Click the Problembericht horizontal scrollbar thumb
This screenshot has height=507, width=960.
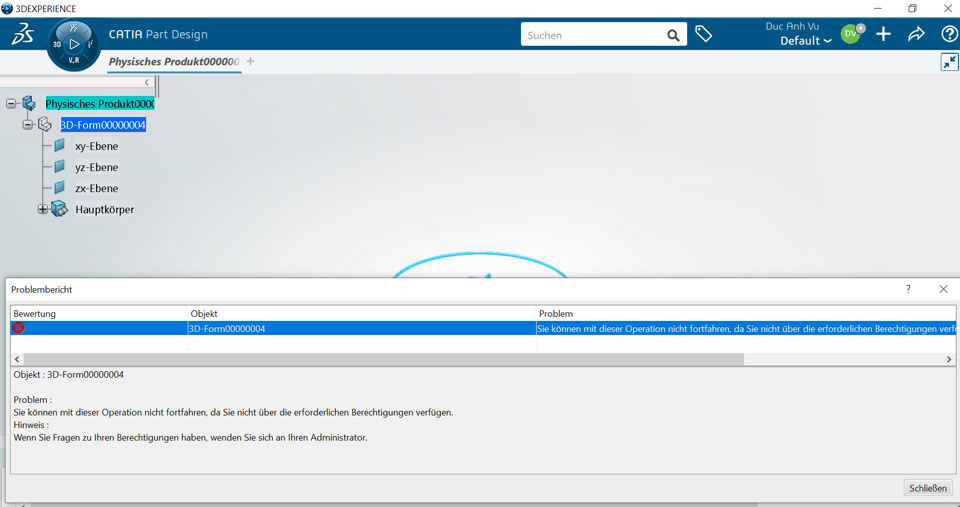pyautogui.click(x=384, y=359)
